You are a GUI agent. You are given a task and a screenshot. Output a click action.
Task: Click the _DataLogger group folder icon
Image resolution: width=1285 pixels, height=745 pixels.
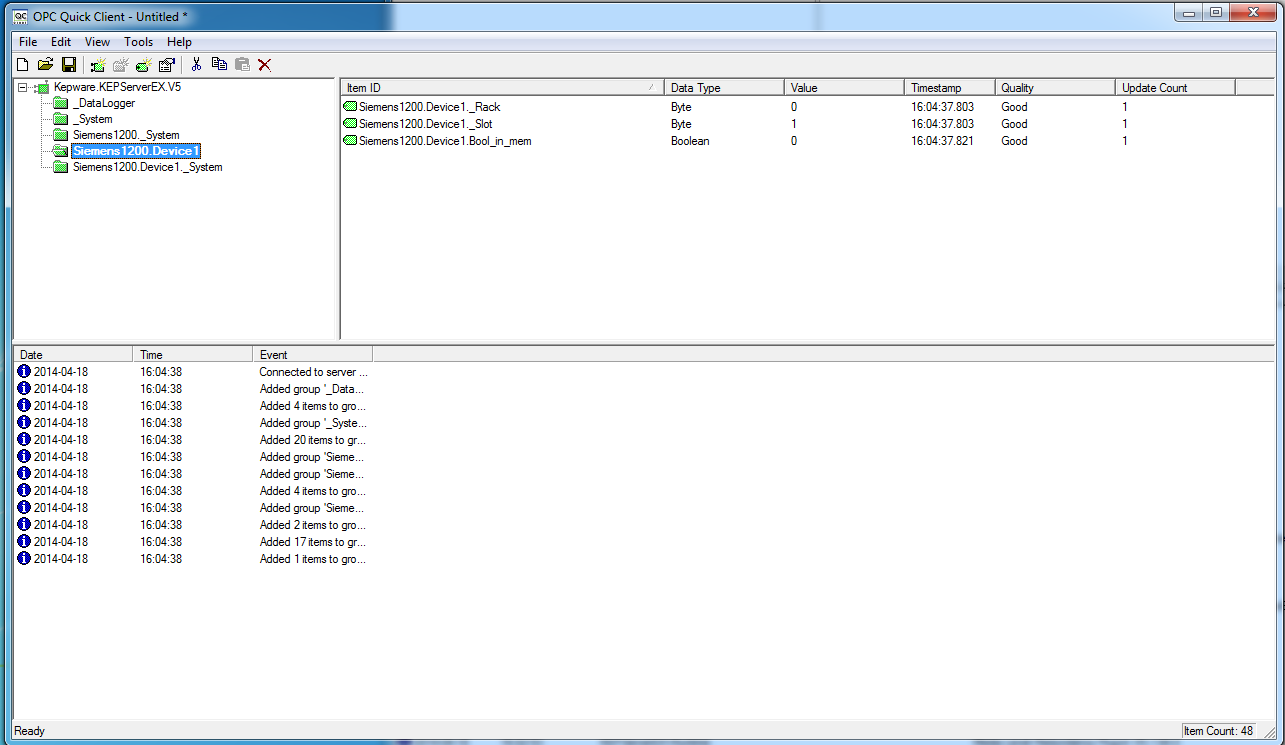coord(61,103)
